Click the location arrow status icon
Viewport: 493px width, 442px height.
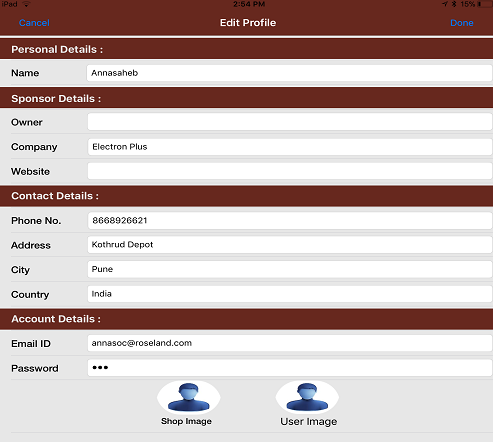click(445, 4)
